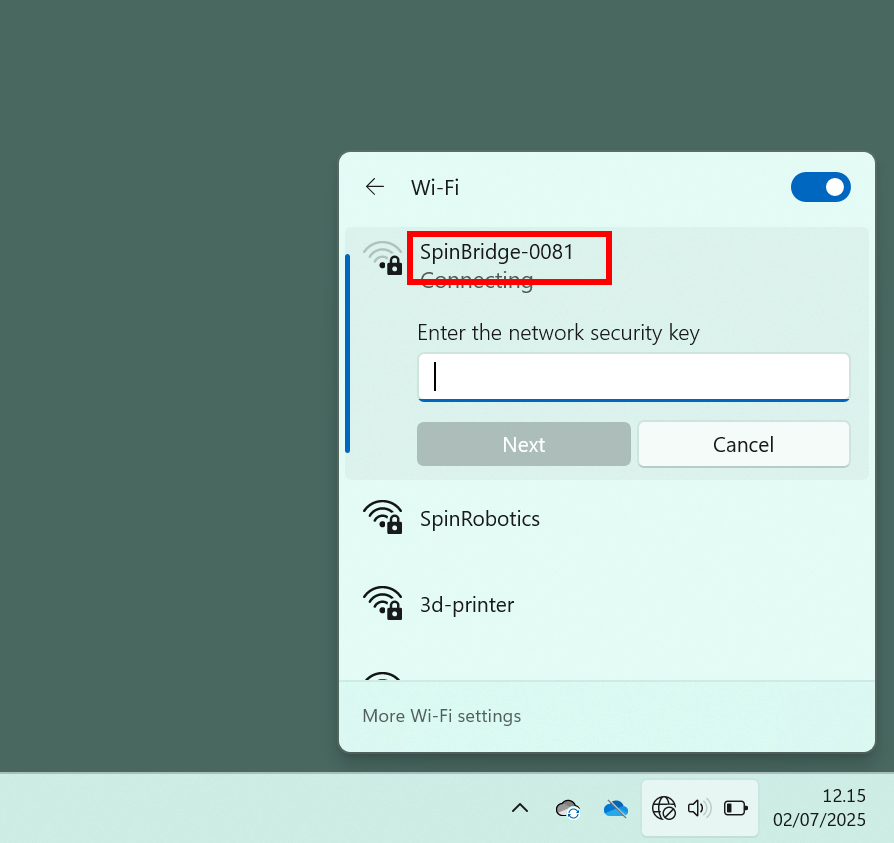Click the Next button
This screenshot has width=894, height=843.
523,444
